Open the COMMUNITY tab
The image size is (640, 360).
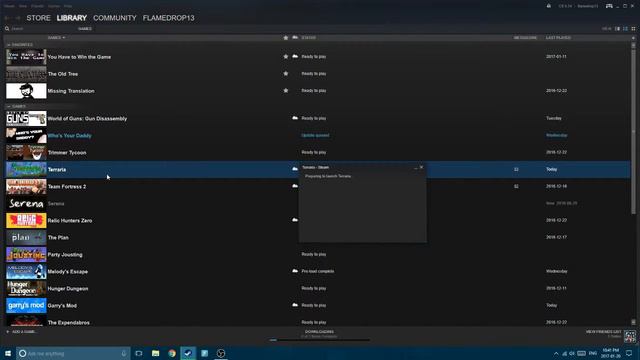click(x=115, y=18)
